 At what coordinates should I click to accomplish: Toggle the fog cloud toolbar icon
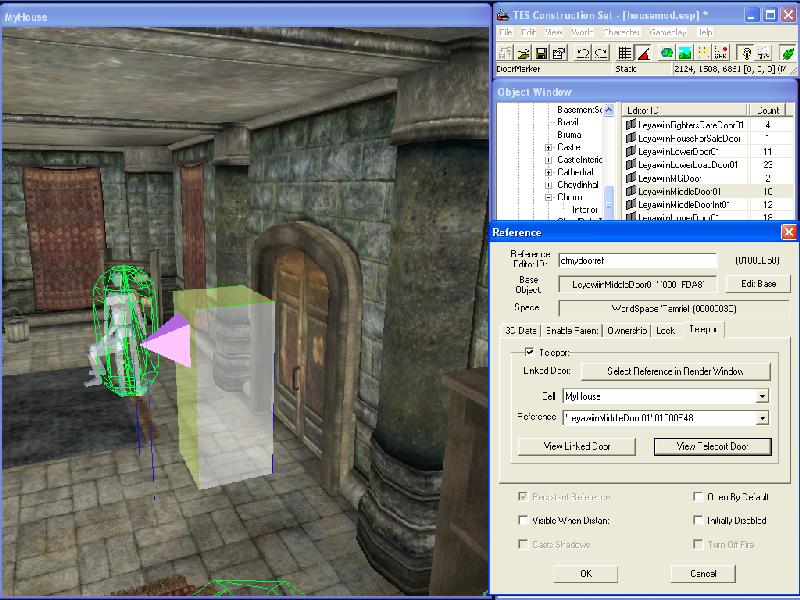[x=763, y=53]
